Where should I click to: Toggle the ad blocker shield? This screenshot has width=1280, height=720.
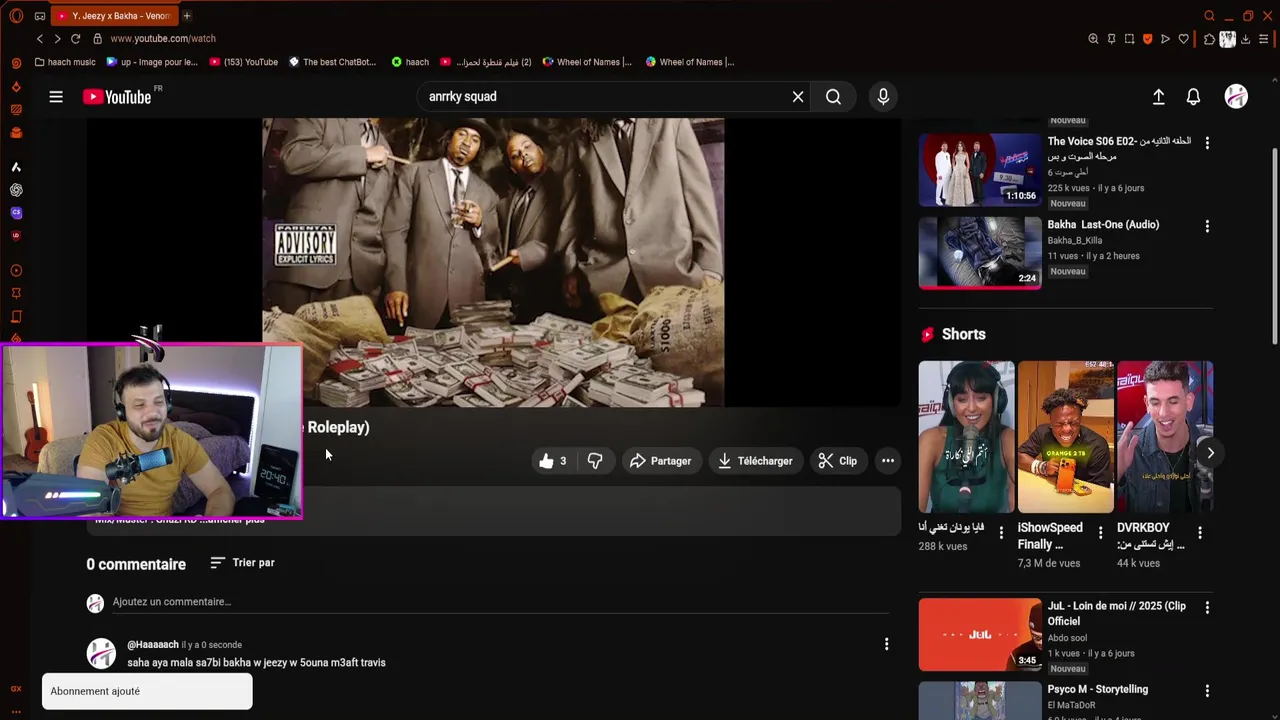1147,39
